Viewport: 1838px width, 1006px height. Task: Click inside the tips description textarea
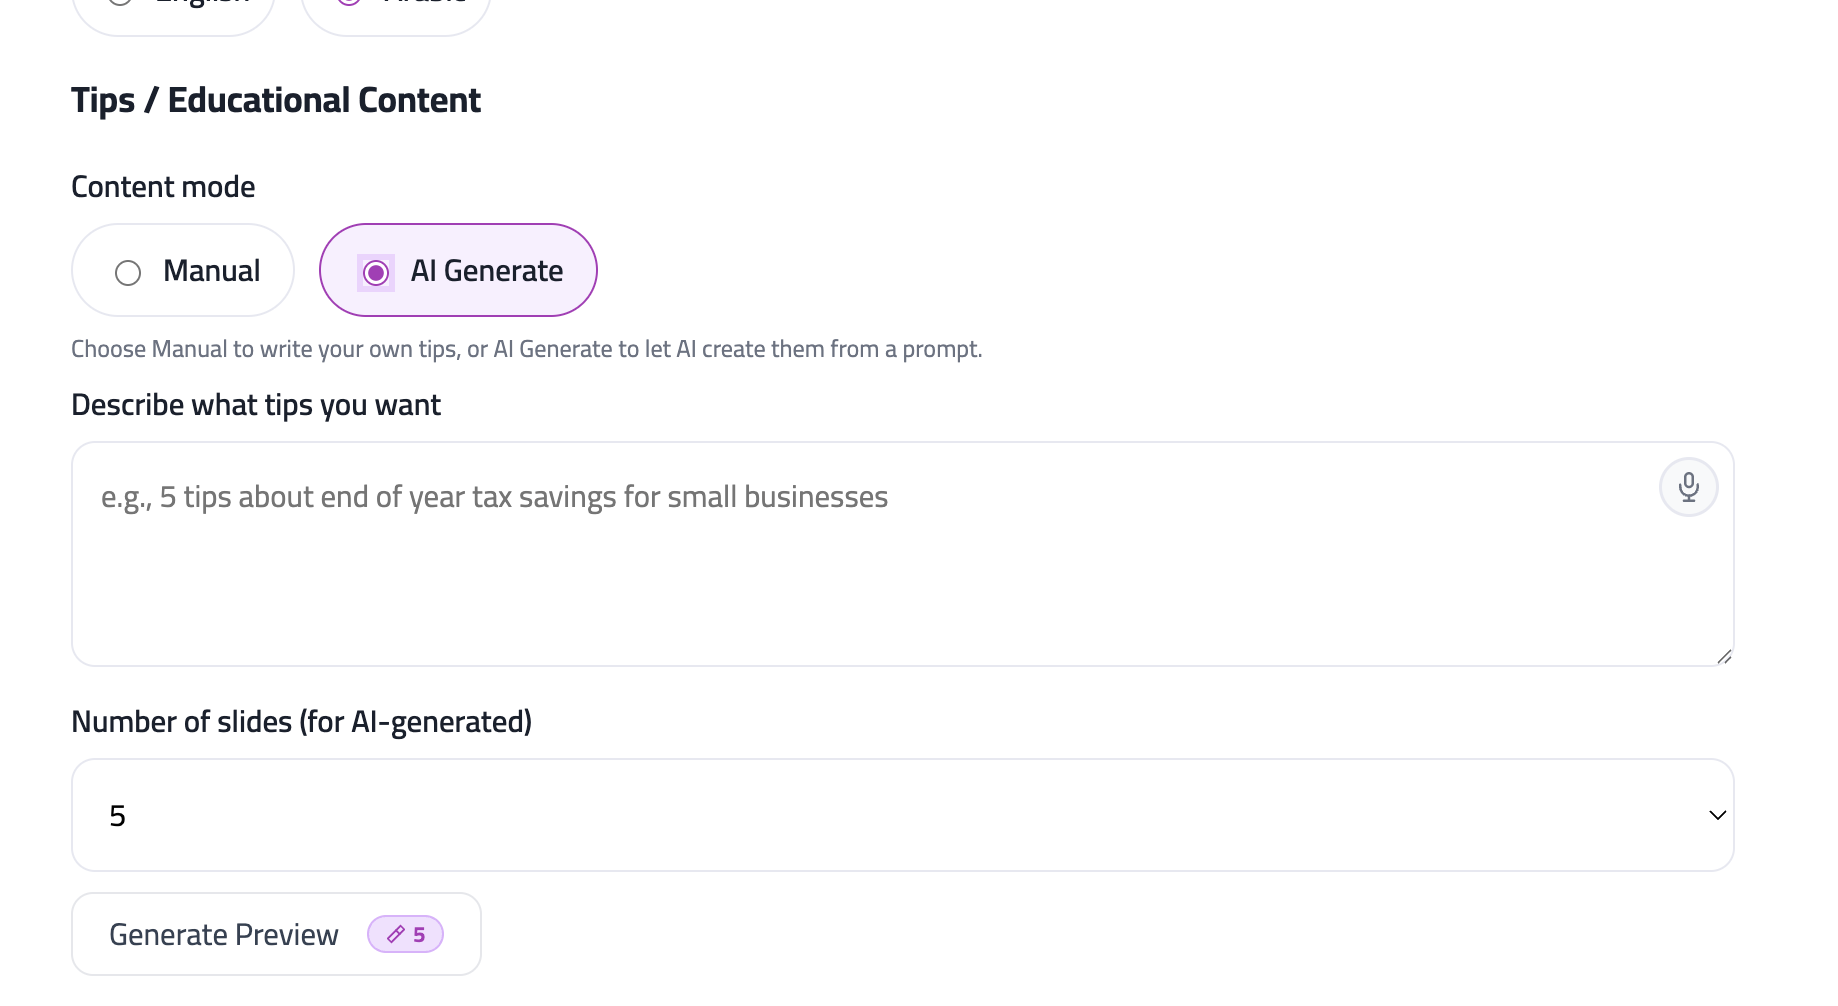coord(800,550)
